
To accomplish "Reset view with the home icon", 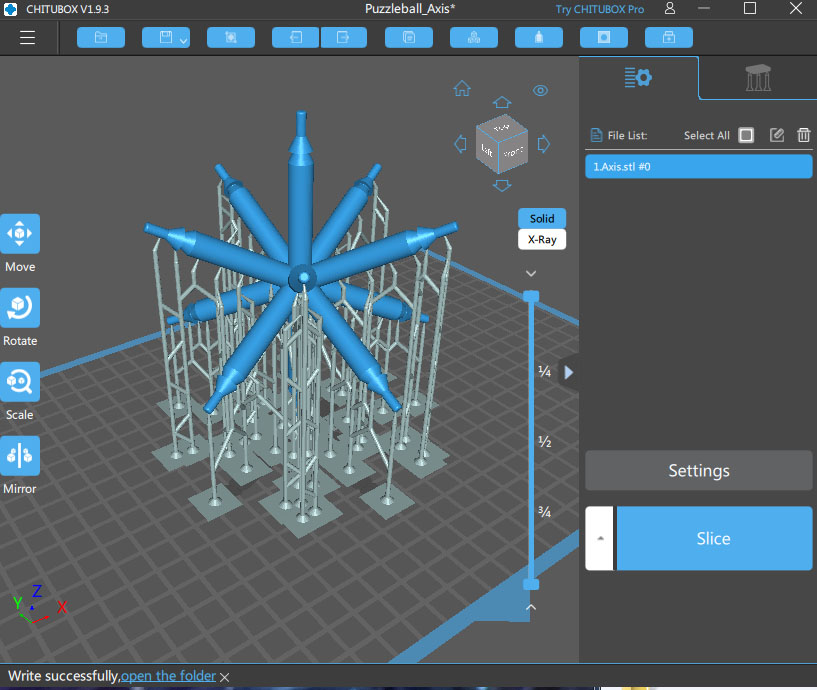I will [x=462, y=89].
